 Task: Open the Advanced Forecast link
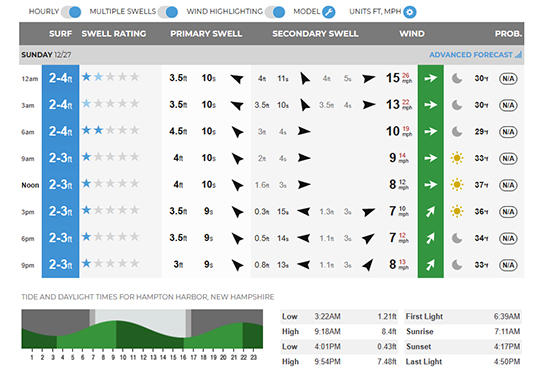tap(470, 55)
